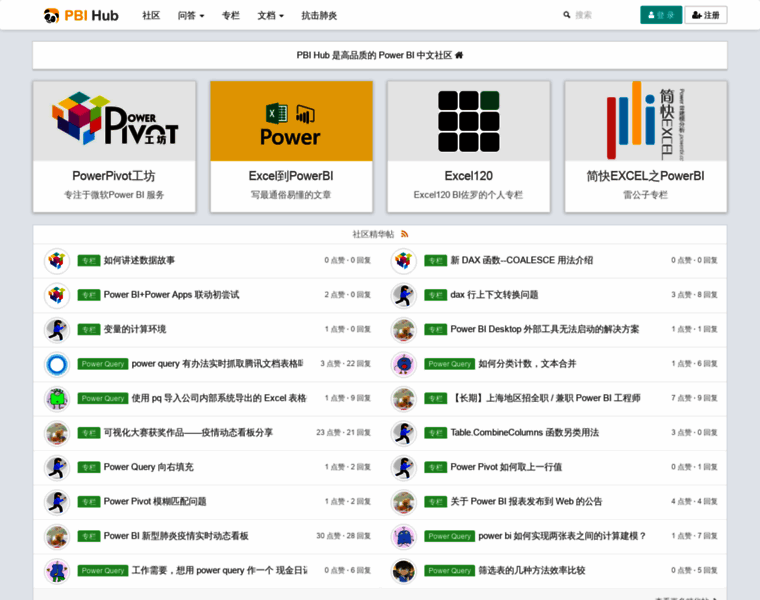Click '23 点赞 · 21 回复' stats
Viewport: 760px width, 600px height.
click(x=343, y=433)
